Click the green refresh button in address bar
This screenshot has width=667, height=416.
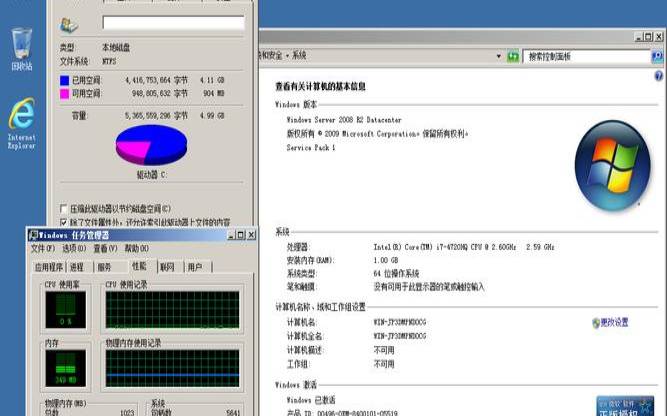point(513,56)
